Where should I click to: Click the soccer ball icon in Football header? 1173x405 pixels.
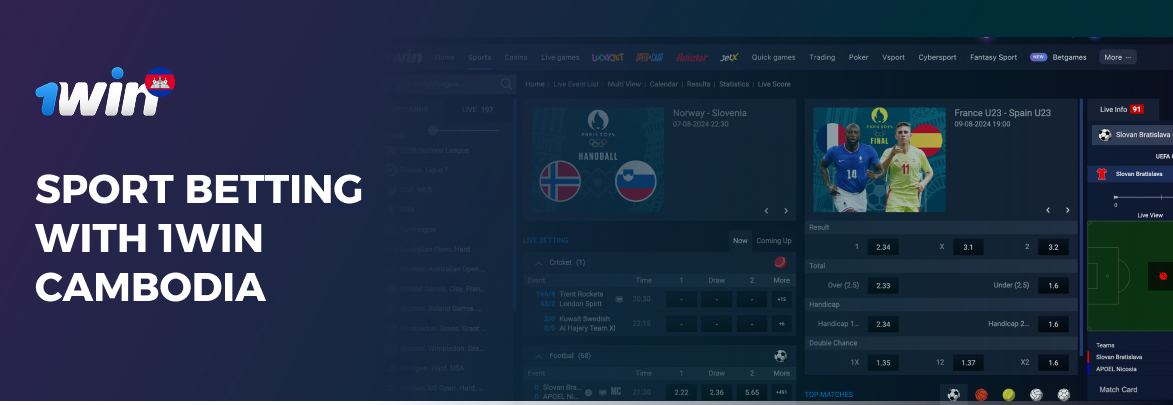780,356
